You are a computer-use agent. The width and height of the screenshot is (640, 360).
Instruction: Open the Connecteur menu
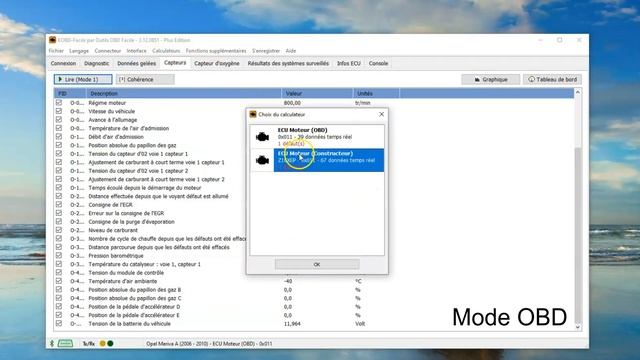point(108,51)
